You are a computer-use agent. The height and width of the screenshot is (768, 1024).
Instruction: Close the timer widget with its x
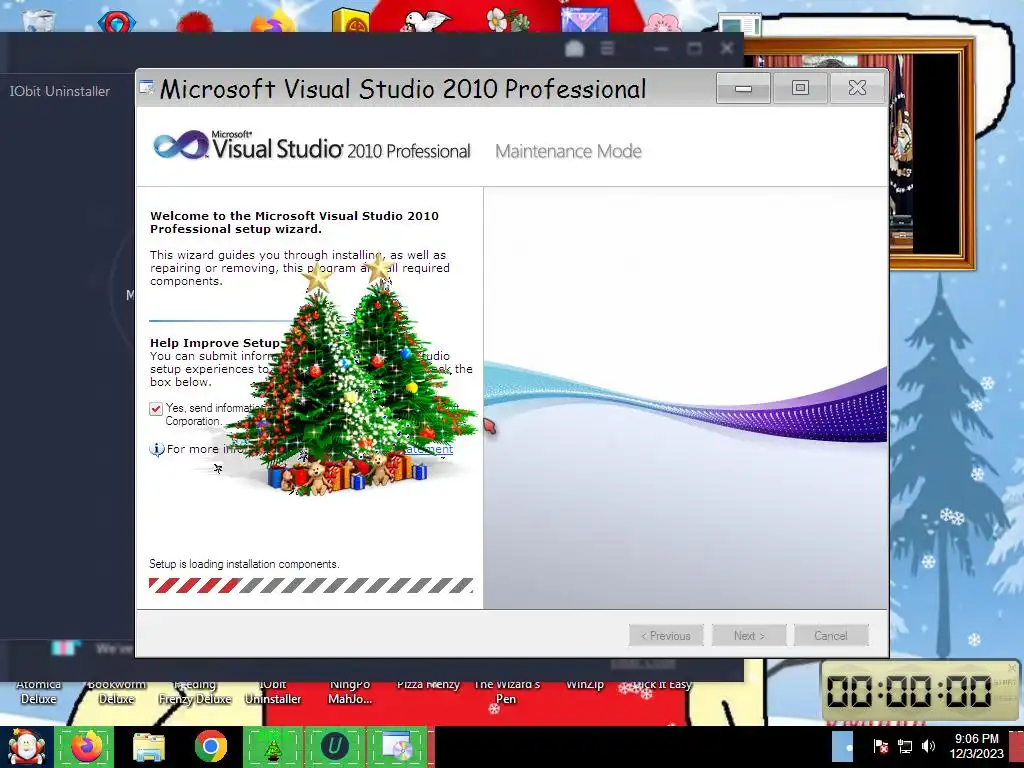pos(1012,668)
